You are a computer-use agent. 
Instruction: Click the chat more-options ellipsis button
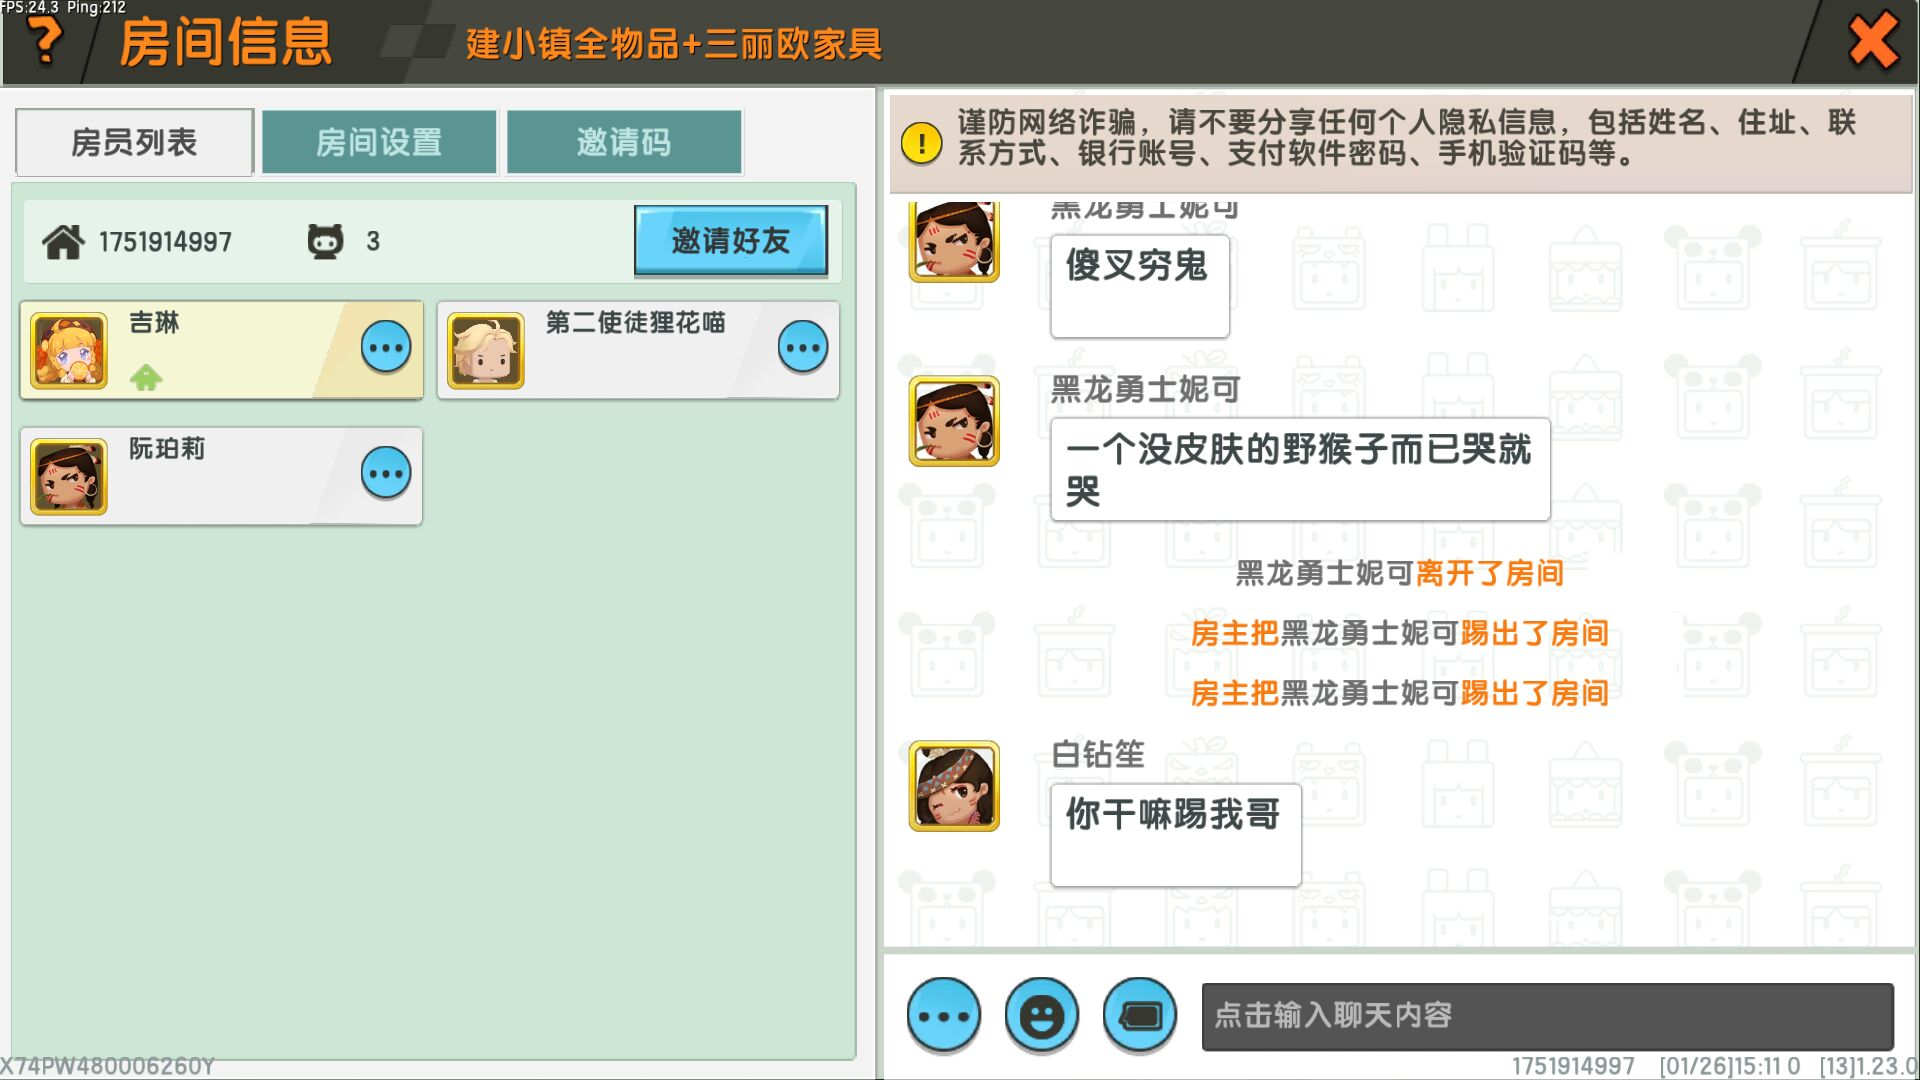coord(943,1016)
